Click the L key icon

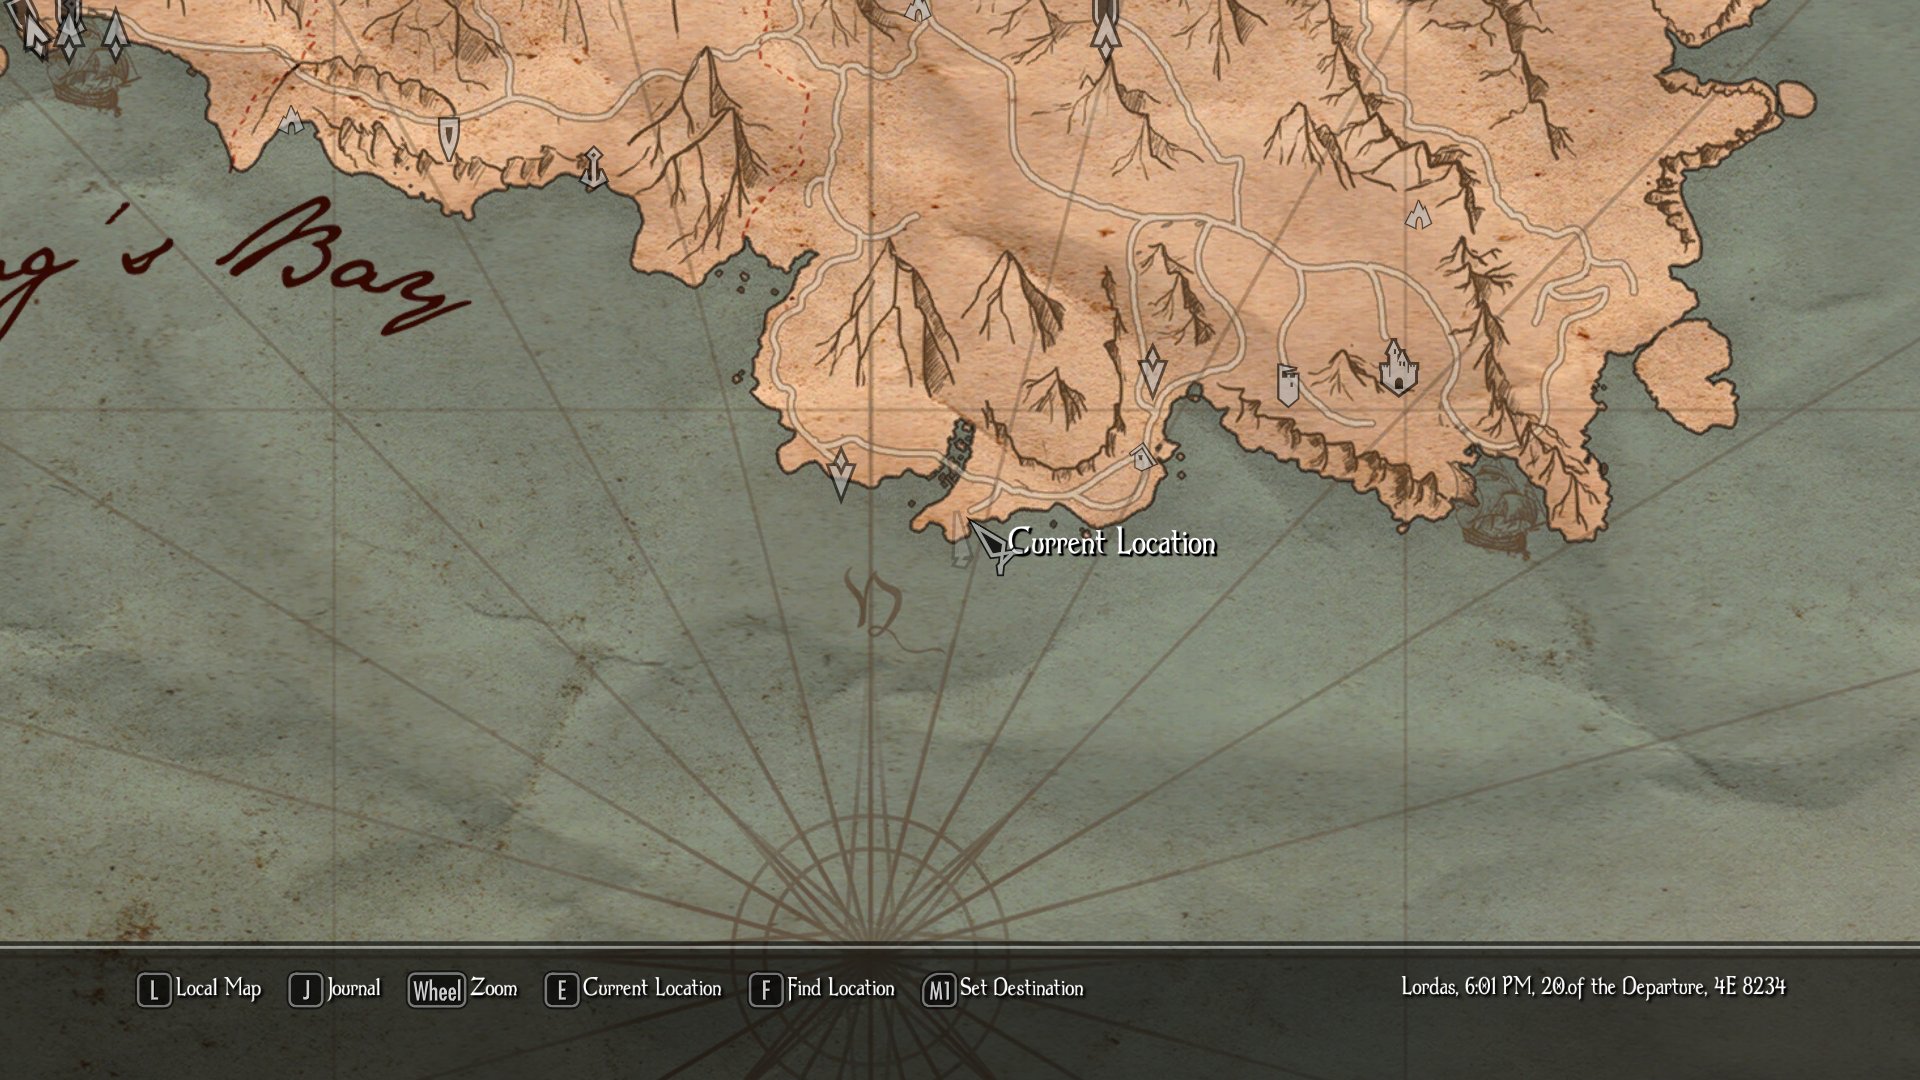[x=154, y=990]
